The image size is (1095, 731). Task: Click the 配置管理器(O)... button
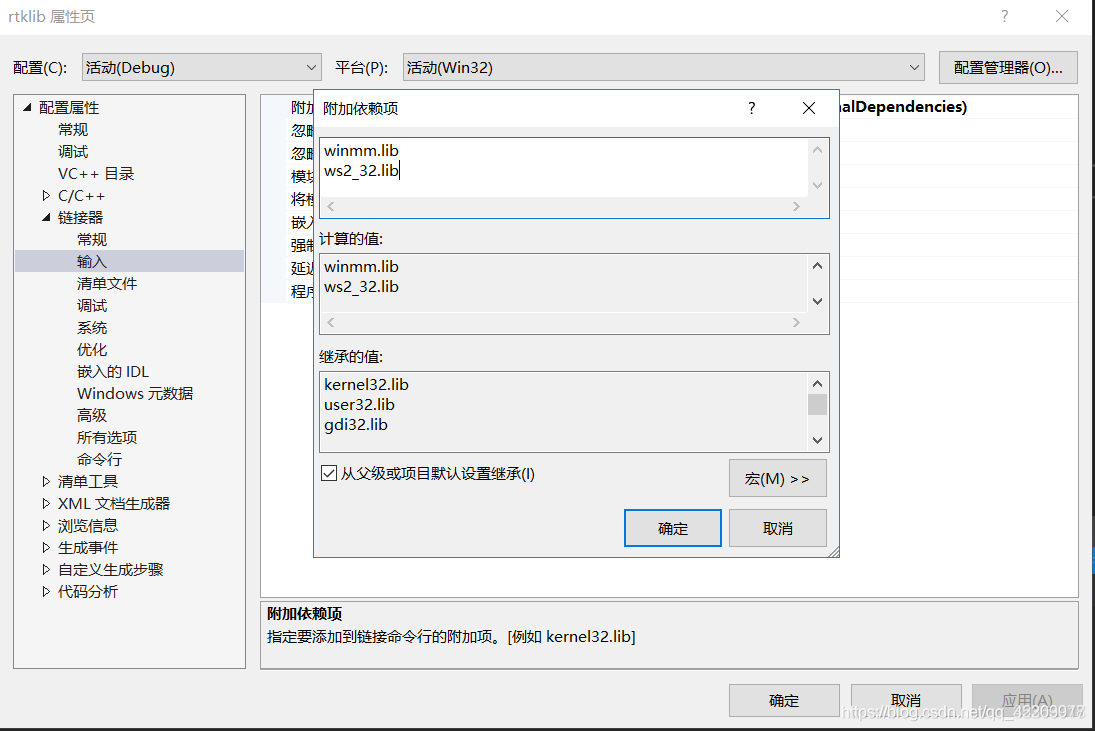pos(1008,67)
